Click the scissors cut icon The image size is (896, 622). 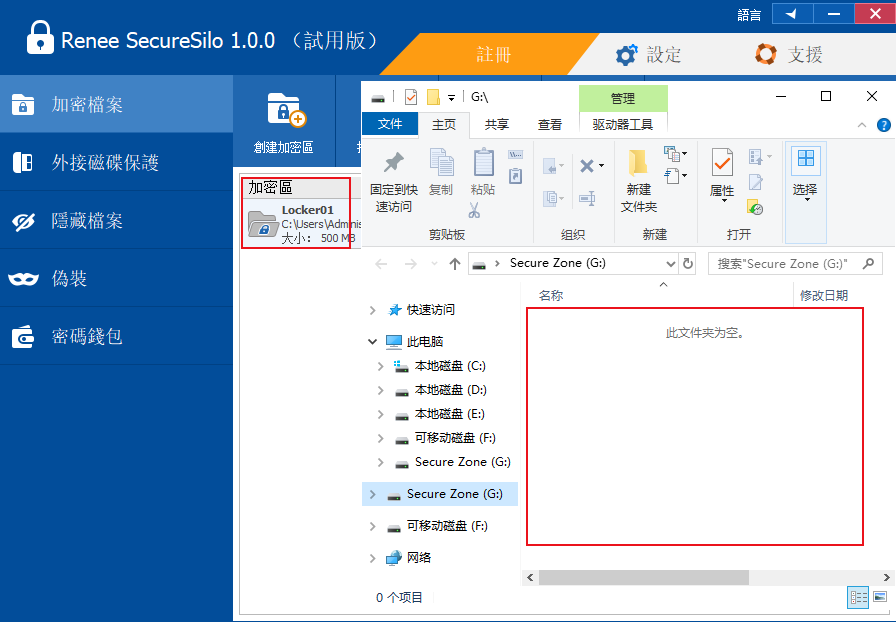[474, 210]
